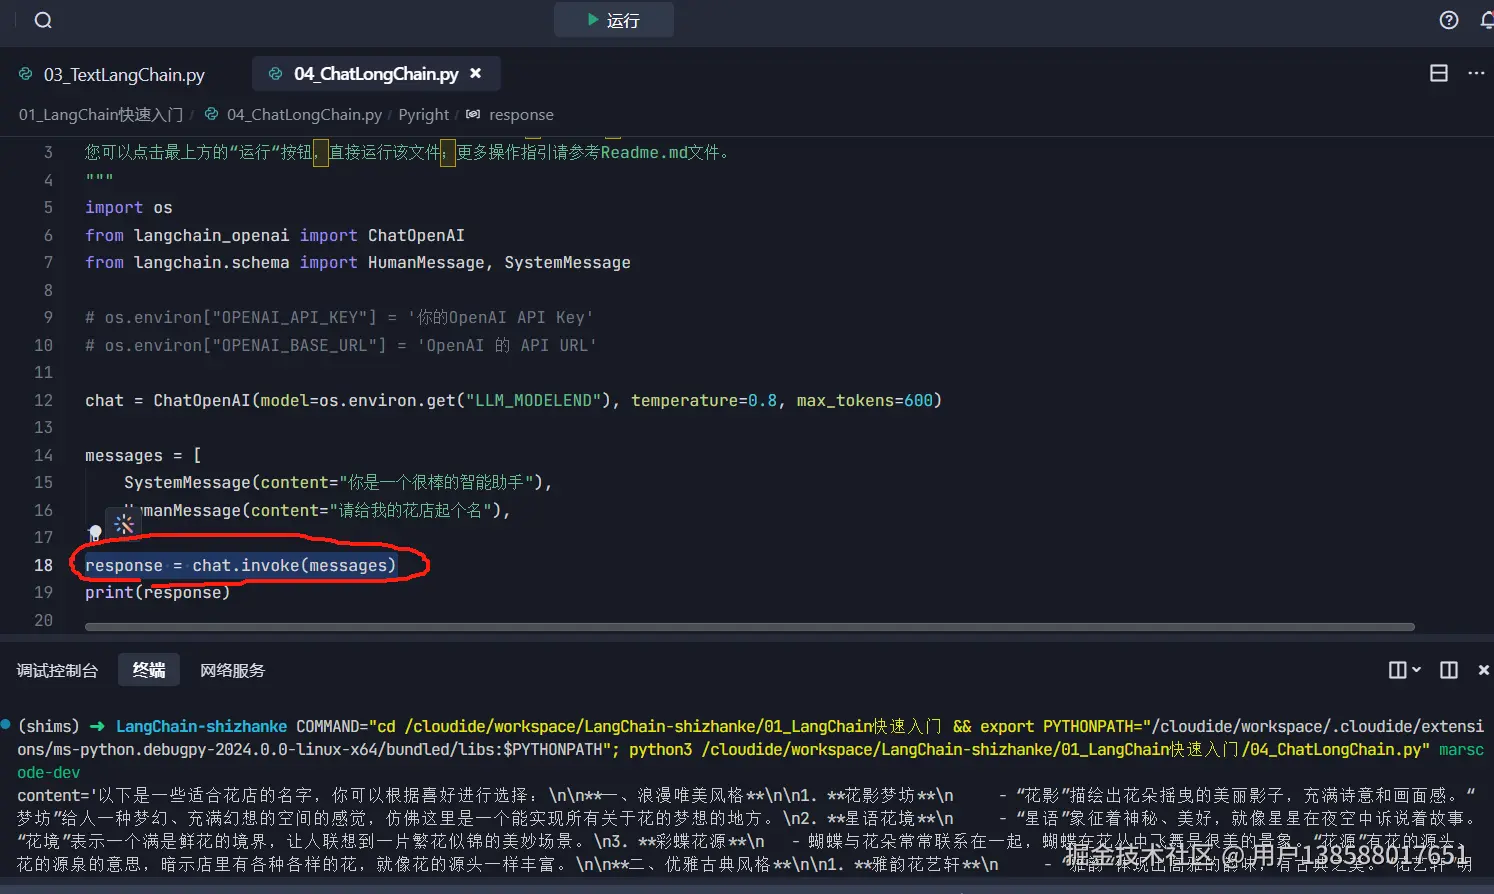Click line number 12 in gutter
The image size is (1494, 894).
(x=43, y=401)
